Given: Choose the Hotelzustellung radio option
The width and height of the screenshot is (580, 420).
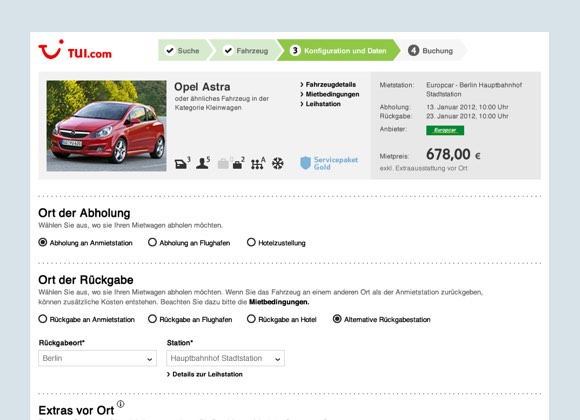Looking at the screenshot, I should (x=251, y=242).
